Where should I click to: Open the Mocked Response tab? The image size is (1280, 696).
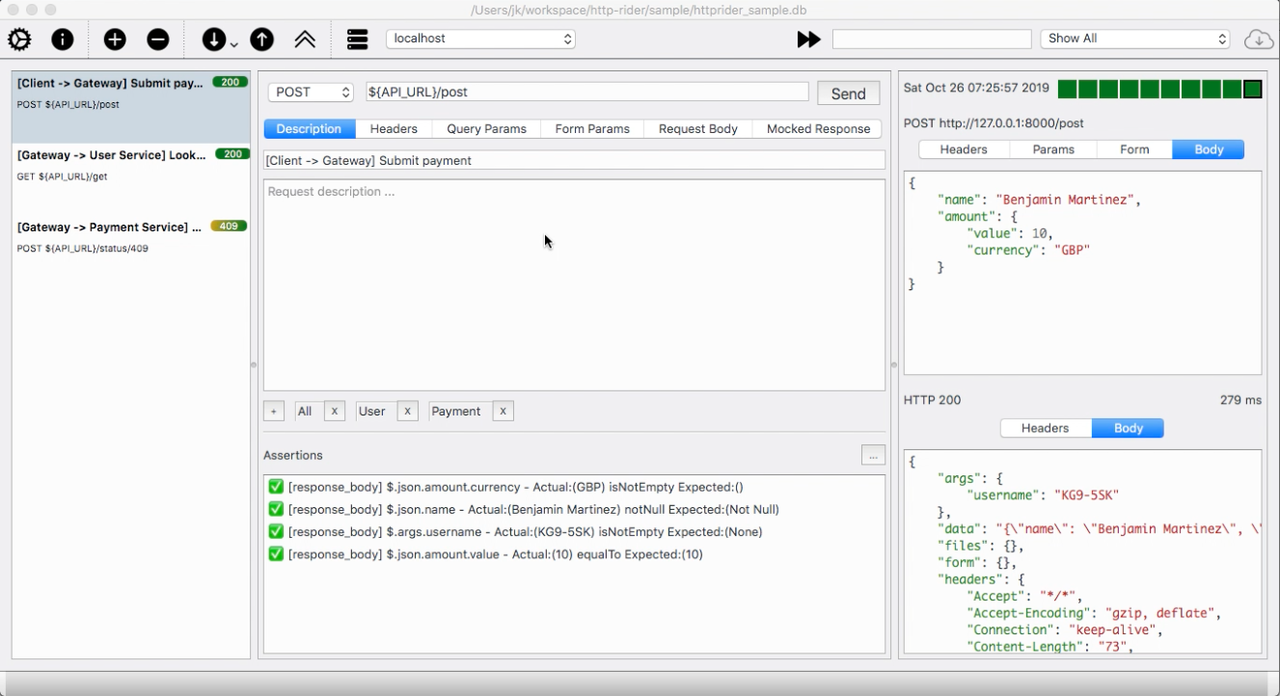coord(818,129)
